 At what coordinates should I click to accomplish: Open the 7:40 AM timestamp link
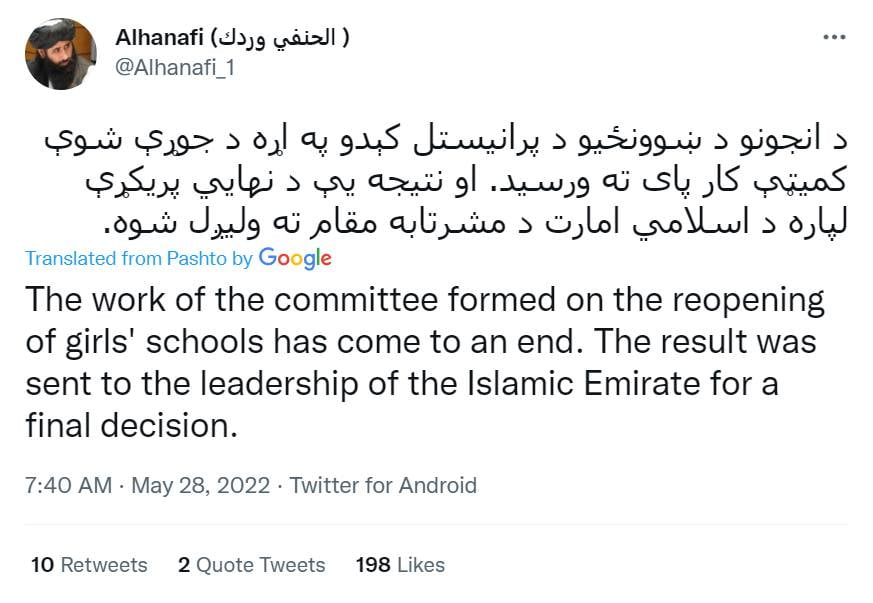pos(68,486)
